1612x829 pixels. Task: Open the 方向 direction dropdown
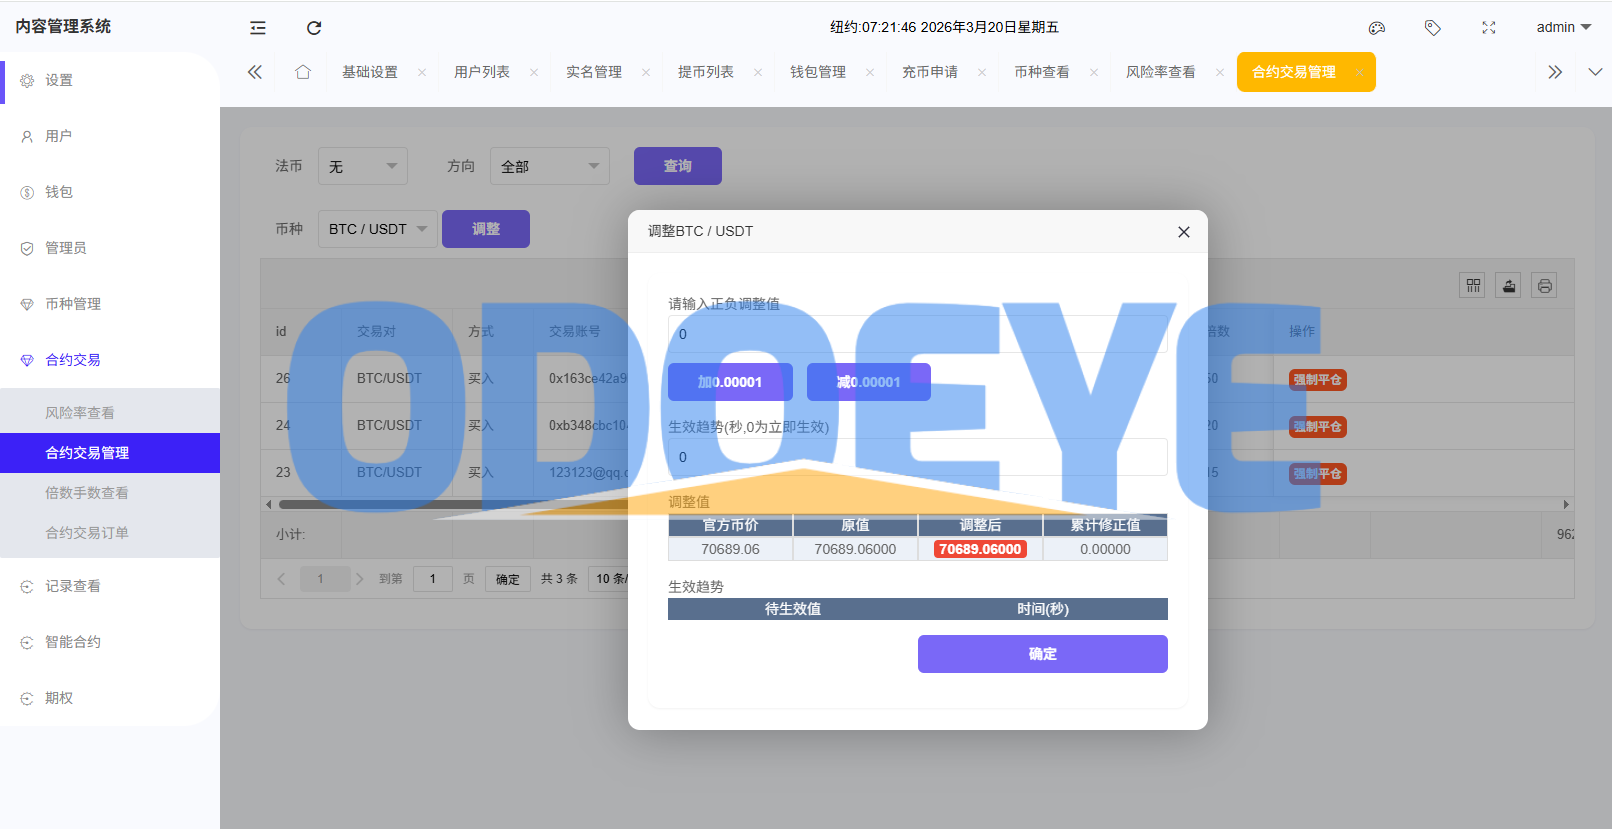click(x=549, y=166)
